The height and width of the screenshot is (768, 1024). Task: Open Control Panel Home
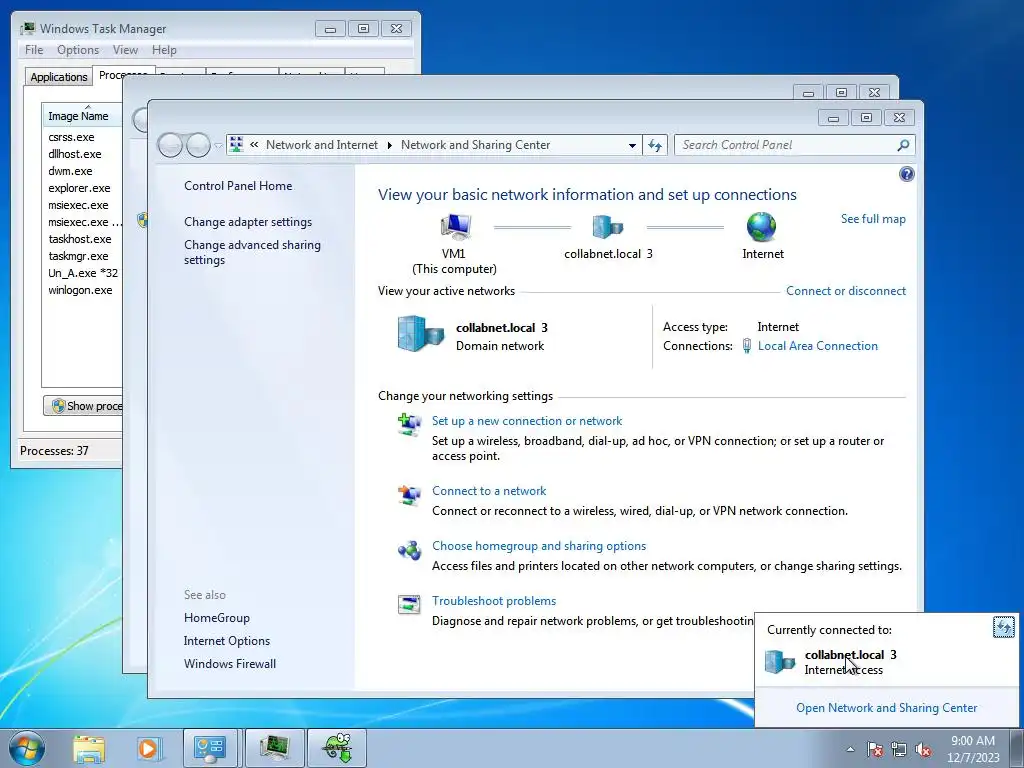[238, 185]
